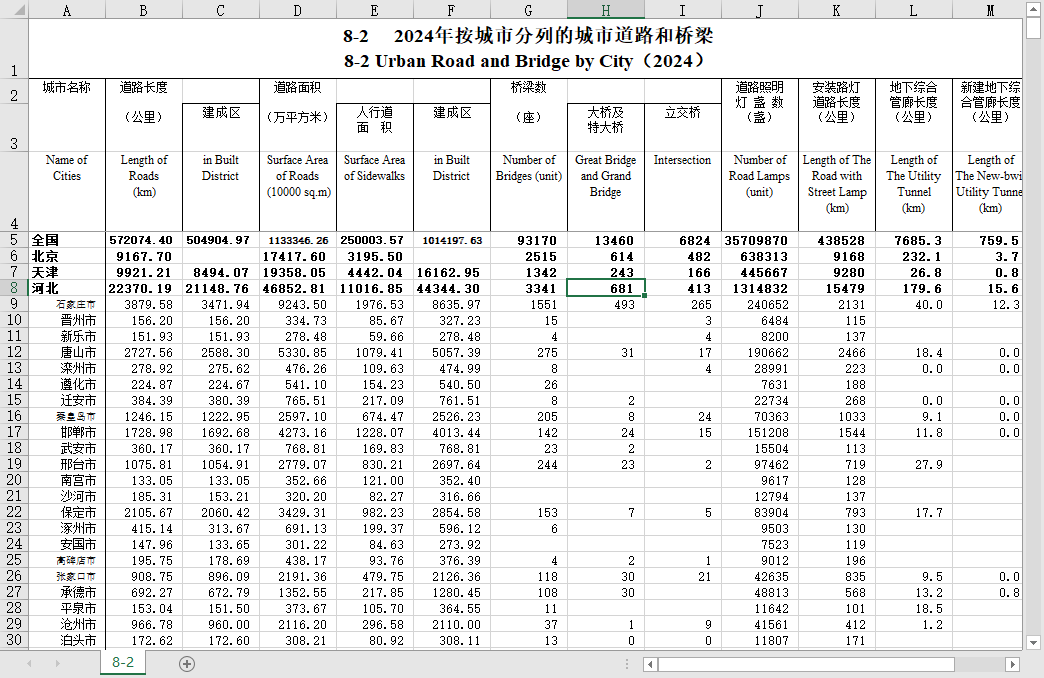This screenshot has height=678, width=1044.
Task: Click '邯郸市' city name cell
Action: (x=67, y=432)
